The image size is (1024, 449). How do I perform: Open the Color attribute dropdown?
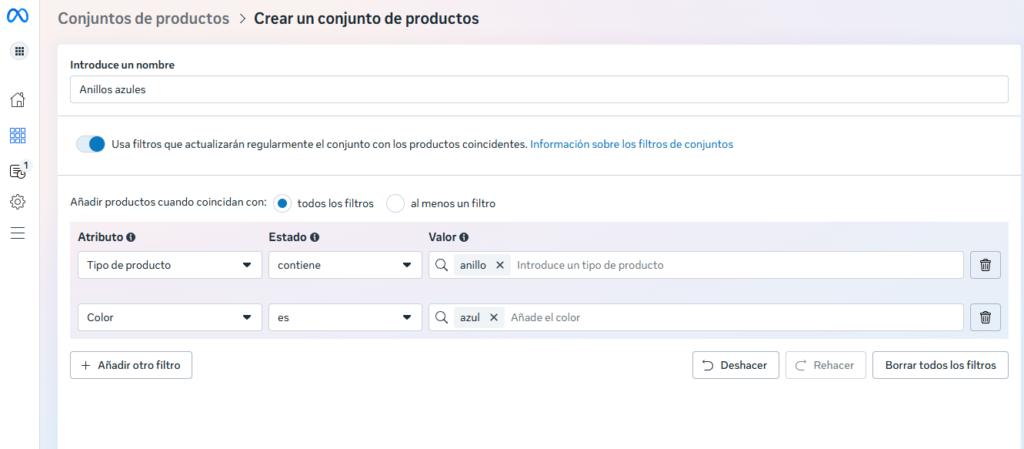170,317
